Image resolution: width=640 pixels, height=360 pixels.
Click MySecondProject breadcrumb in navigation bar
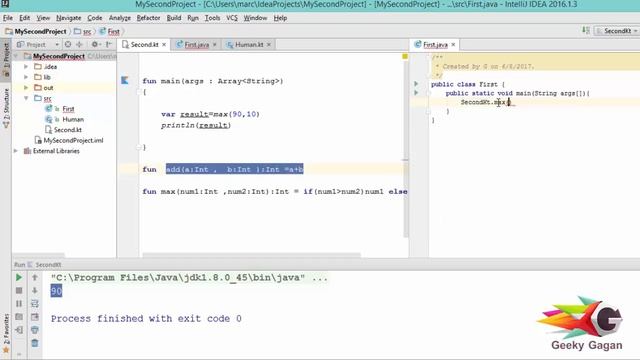pos(36,31)
